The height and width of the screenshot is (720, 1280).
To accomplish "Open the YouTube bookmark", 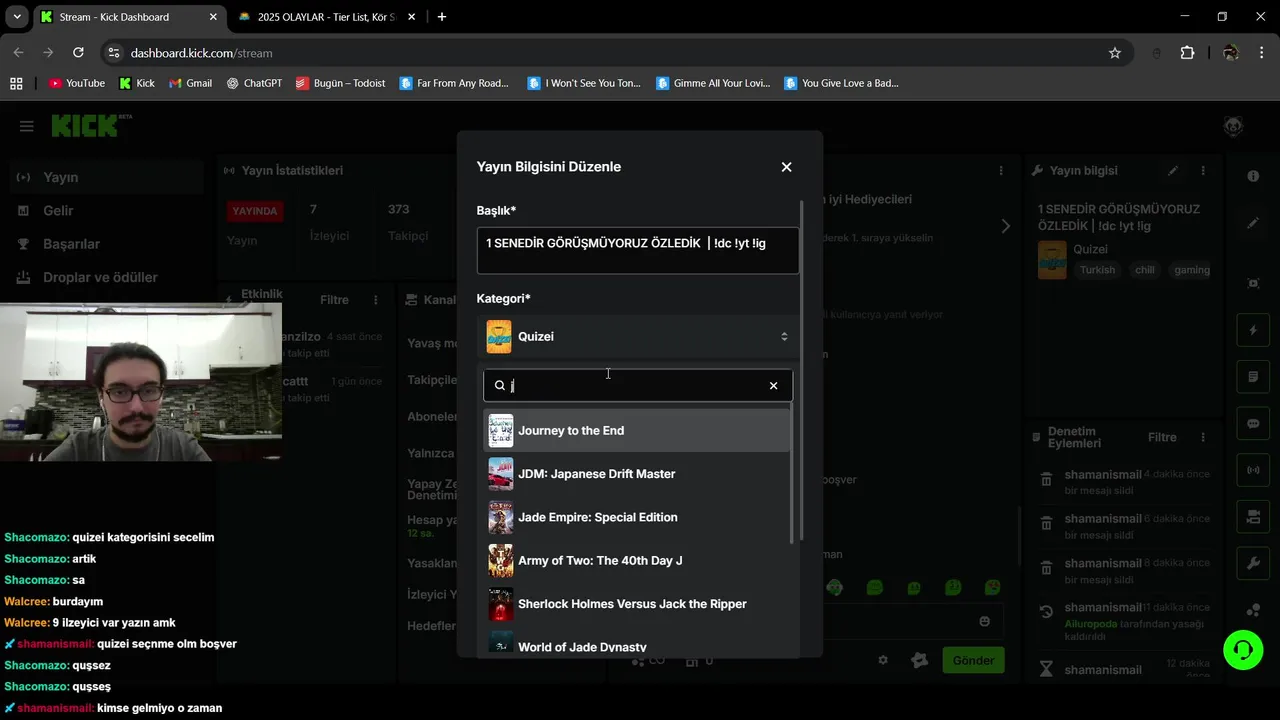I will 77,83.
